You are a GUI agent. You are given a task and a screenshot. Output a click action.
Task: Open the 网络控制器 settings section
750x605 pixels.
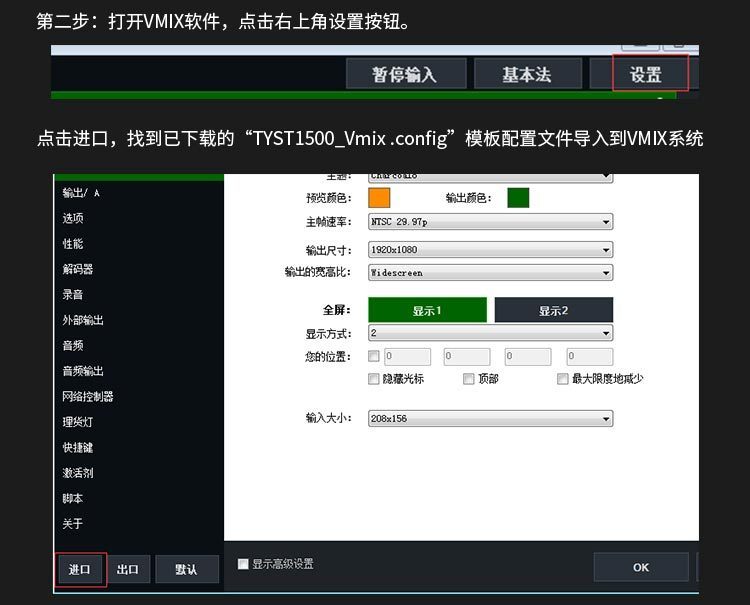pos(88,396)
